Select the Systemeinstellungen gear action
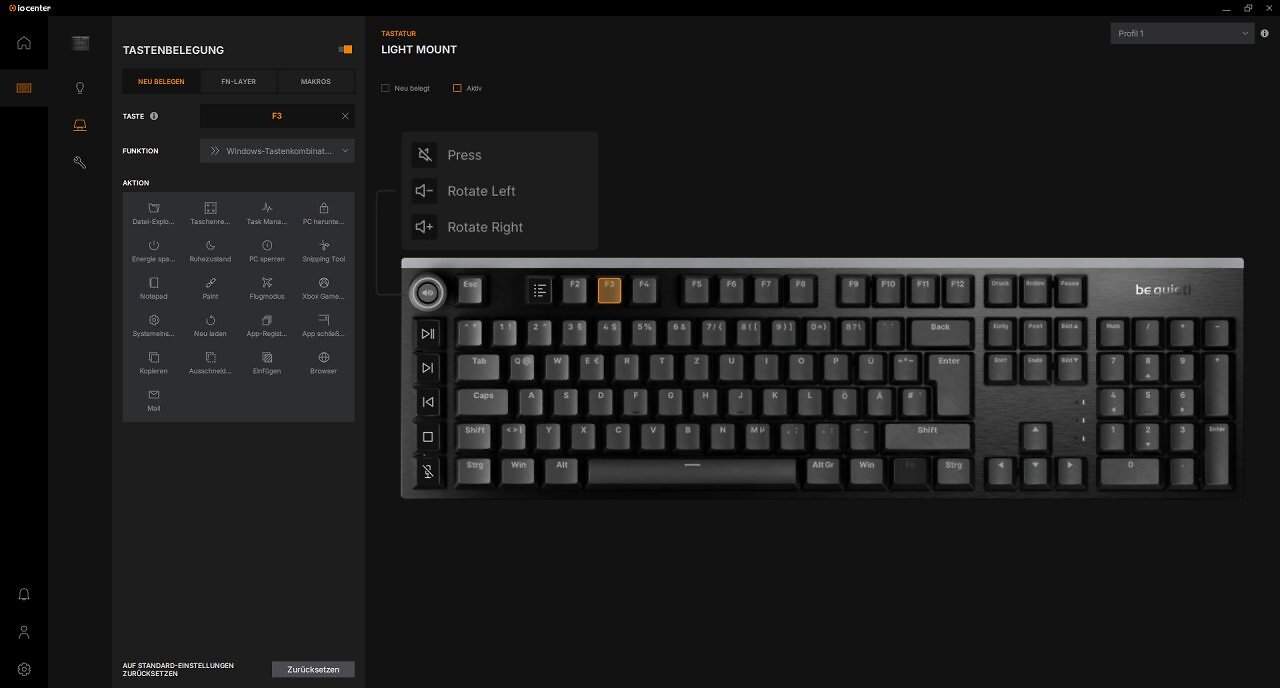This screenshot has height=688, width=1280. pyautogui.click(x=154, y=320)
